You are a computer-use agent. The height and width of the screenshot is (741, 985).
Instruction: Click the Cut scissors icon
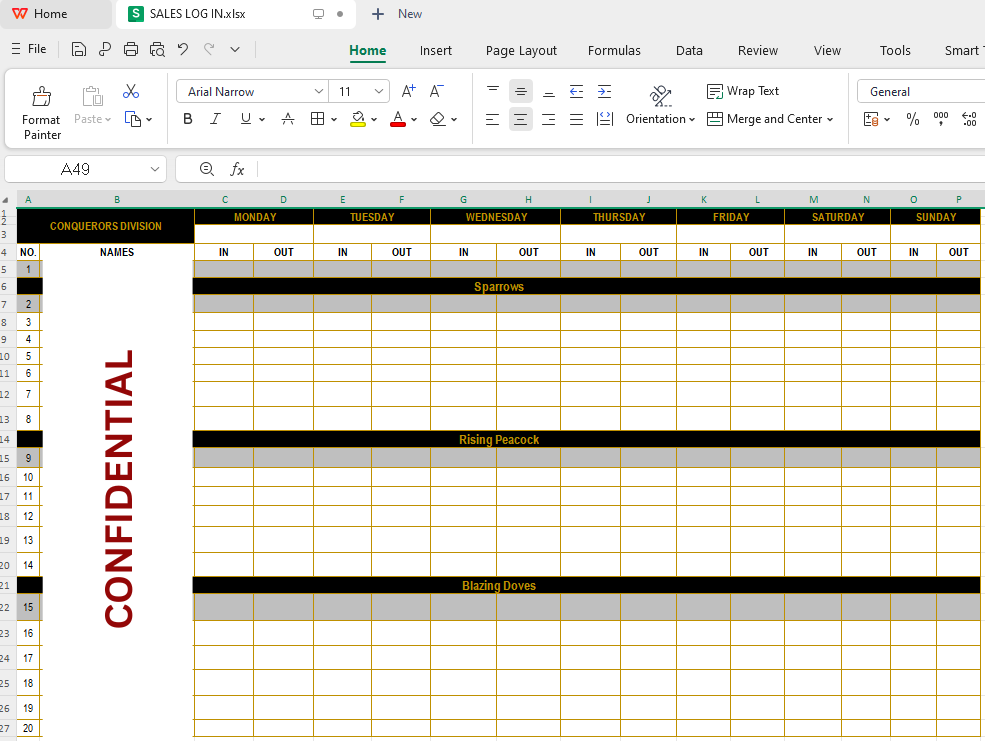point(131,91)
